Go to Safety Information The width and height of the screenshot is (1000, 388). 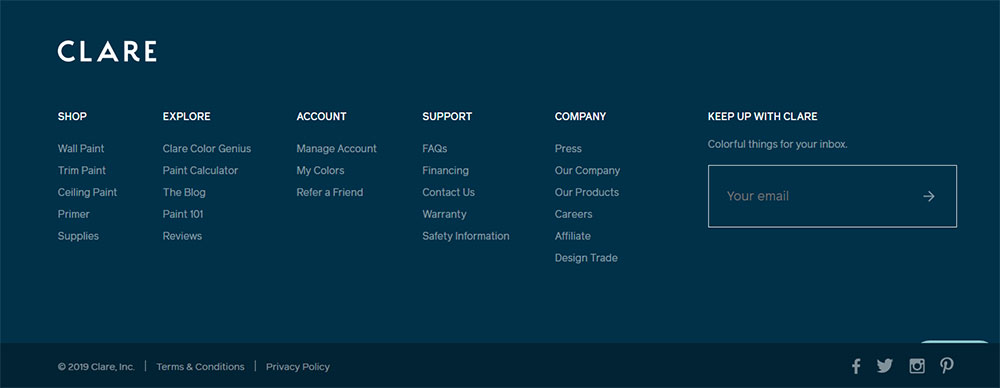(x=466, y=236)
